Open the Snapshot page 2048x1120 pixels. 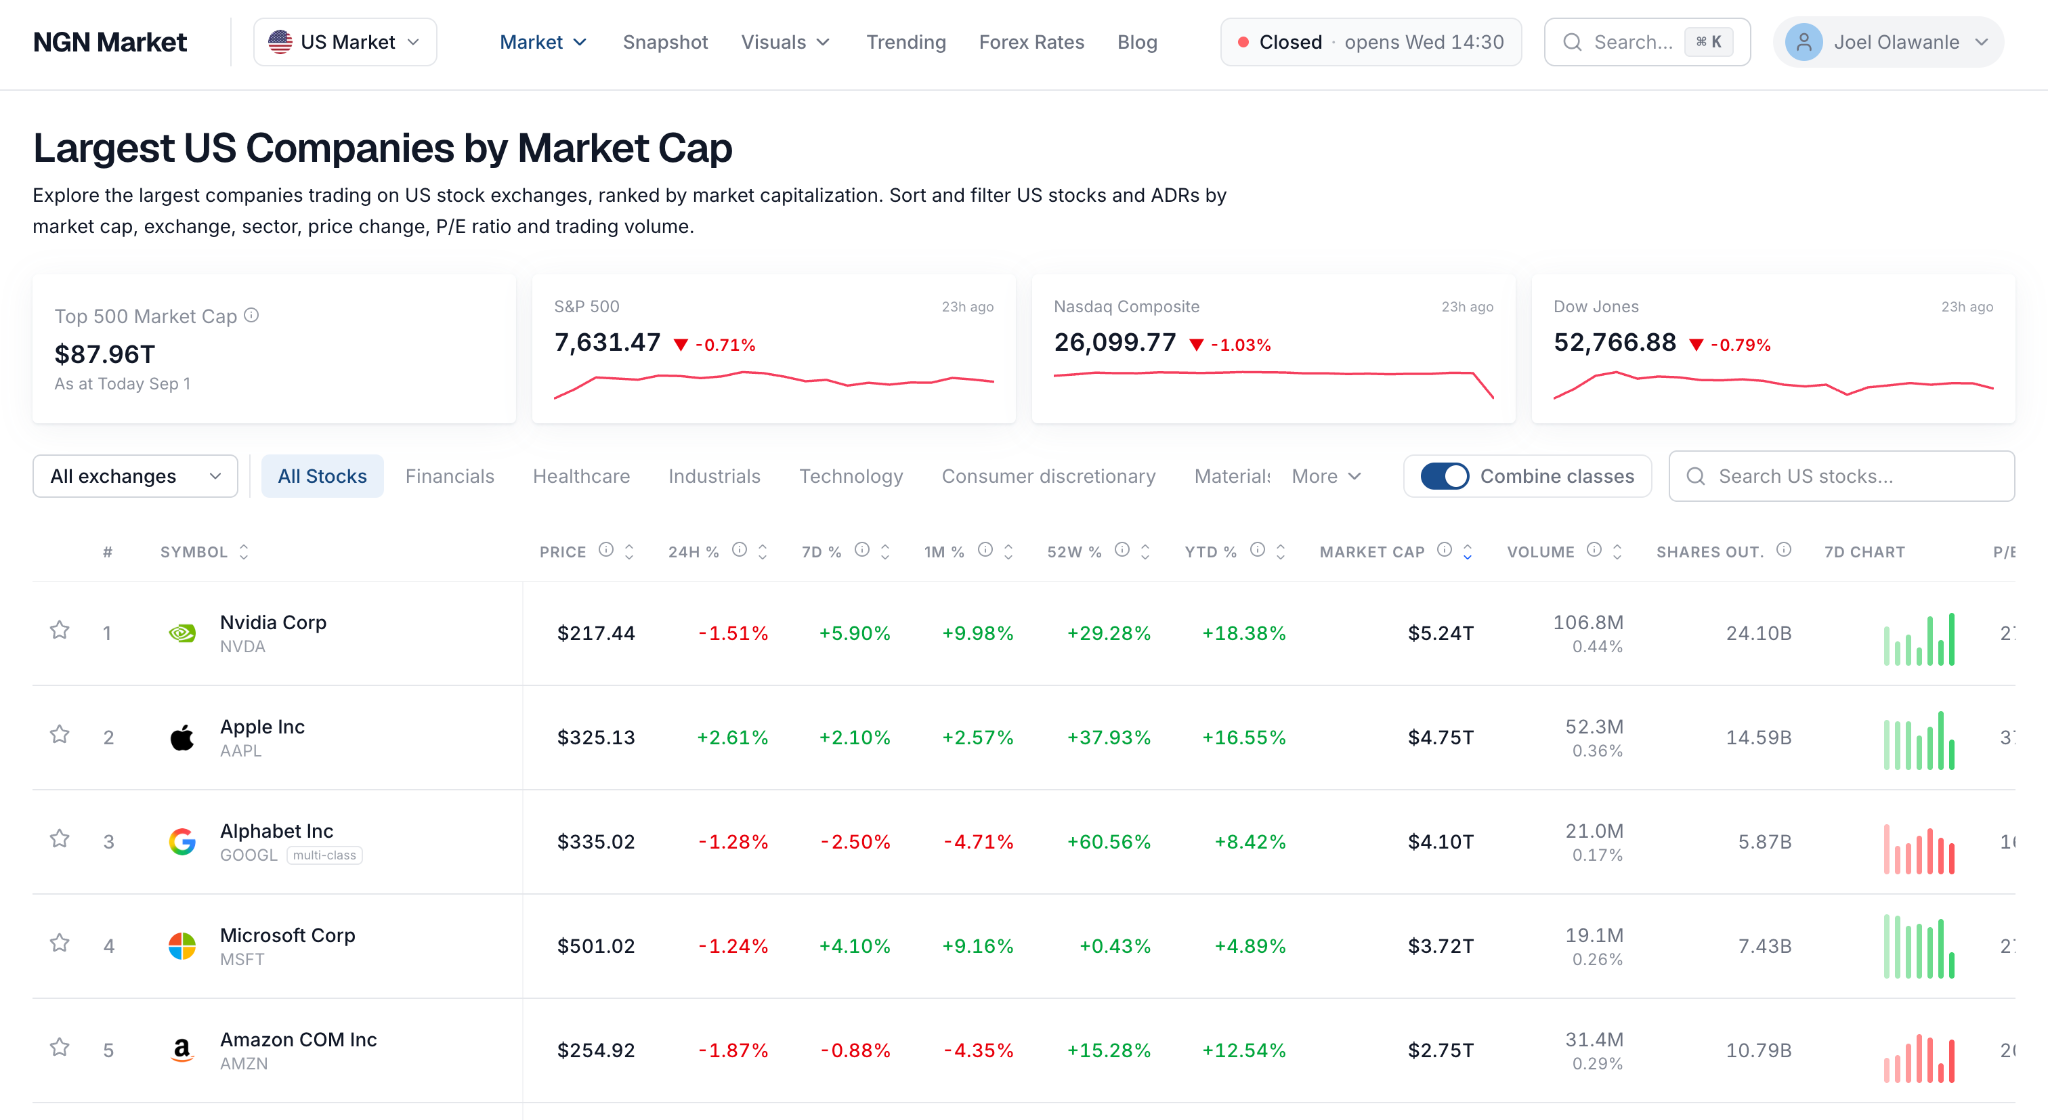[665, 42]
